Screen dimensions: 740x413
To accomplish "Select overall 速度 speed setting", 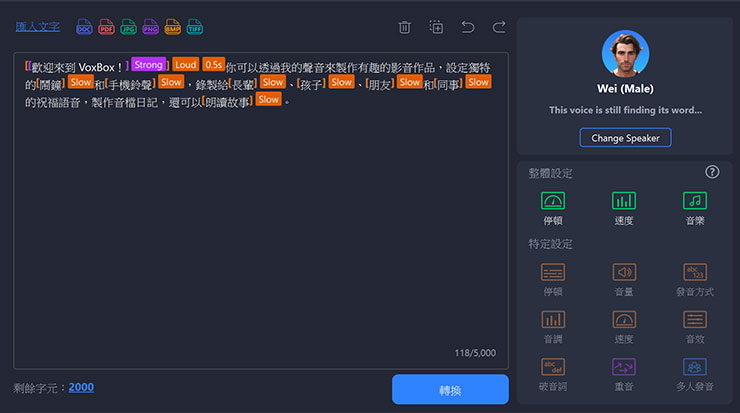I will 624,208.
